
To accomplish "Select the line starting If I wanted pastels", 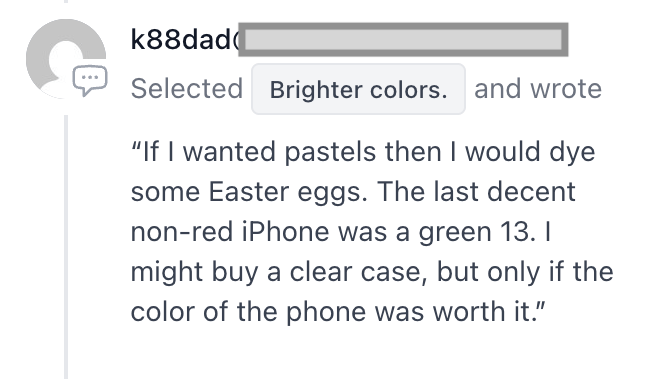I will (363, 152).
